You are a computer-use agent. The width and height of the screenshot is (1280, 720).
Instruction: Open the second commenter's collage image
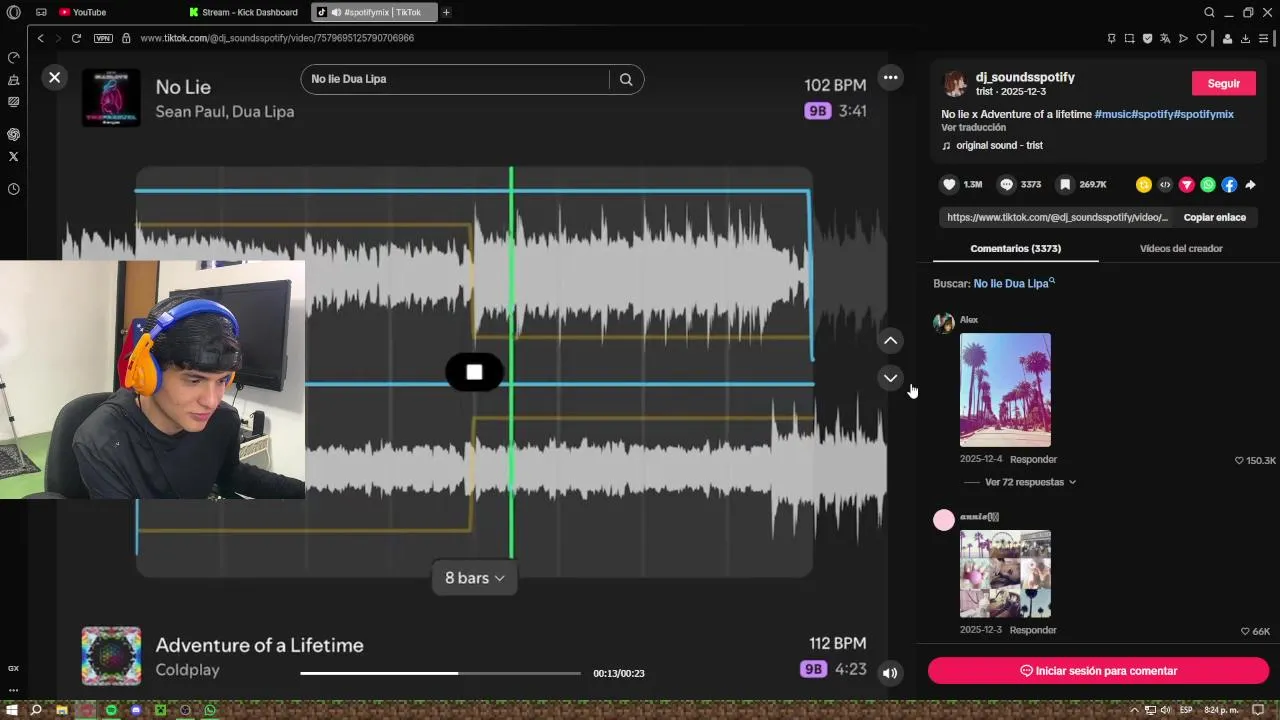(x=1005, y=574)
